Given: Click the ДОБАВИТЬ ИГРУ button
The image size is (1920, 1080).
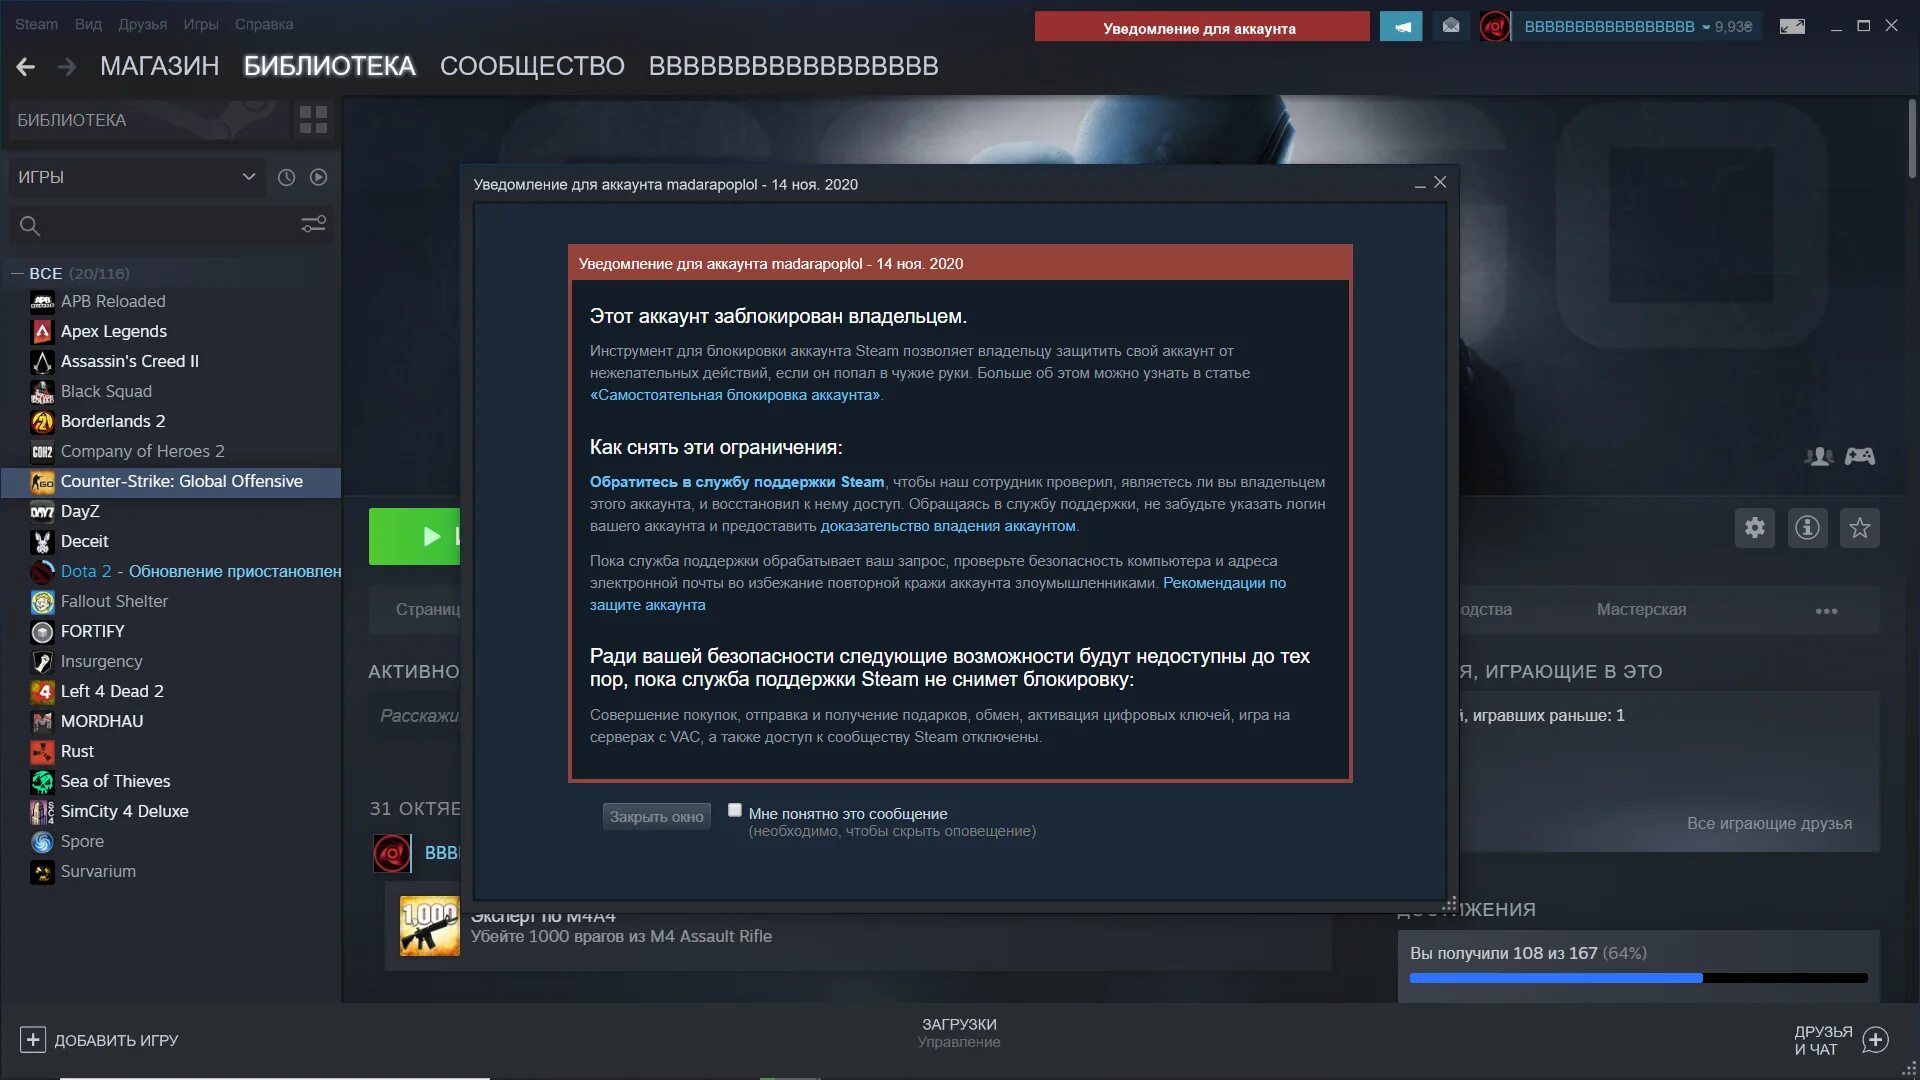Looking at the screenshot, I should pyautogui.click(x=99, y=1040).
